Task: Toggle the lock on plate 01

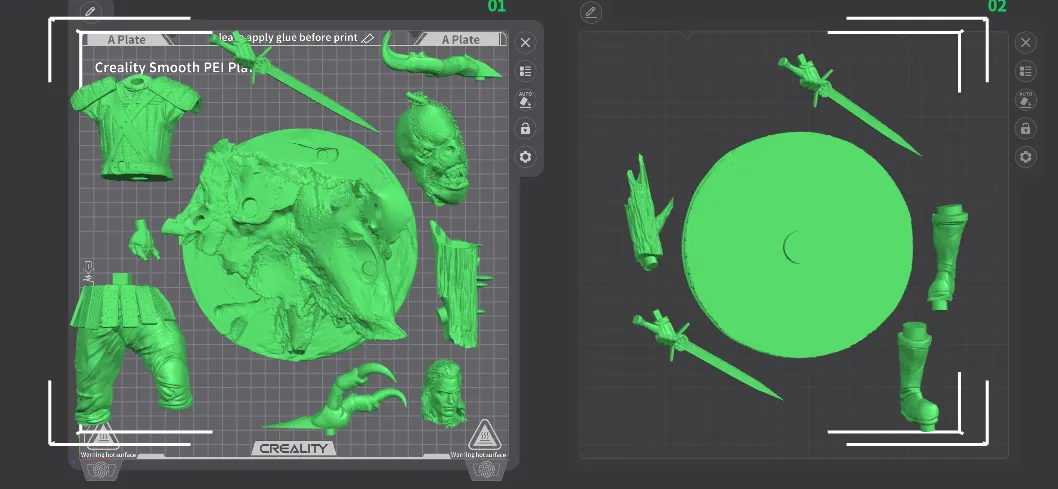Action: pyautogui.click(x=526, y=129)
